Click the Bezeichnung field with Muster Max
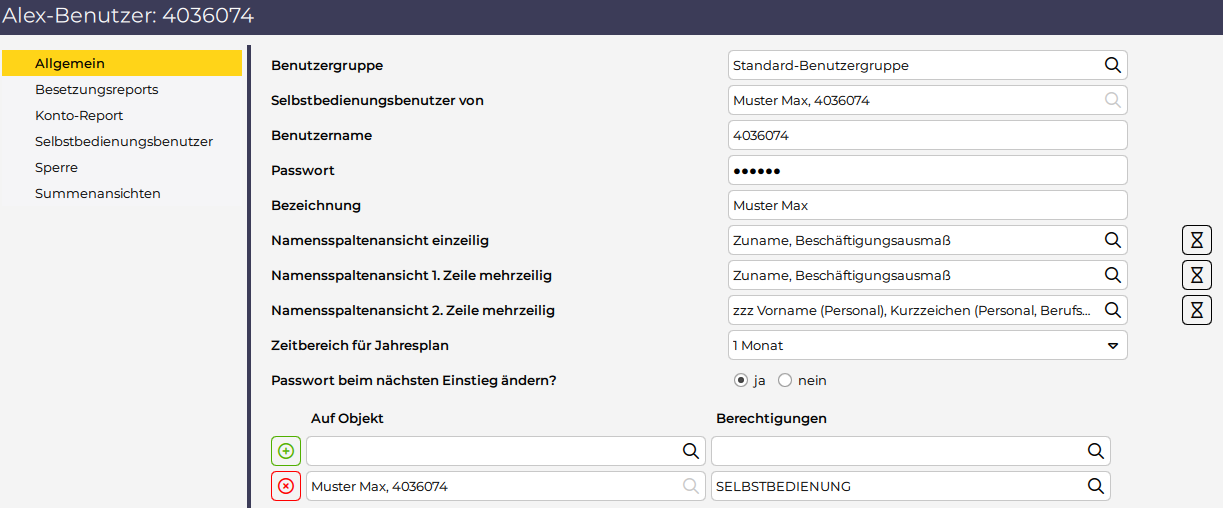Screen dimensions: 1223x508 point(927,206)
